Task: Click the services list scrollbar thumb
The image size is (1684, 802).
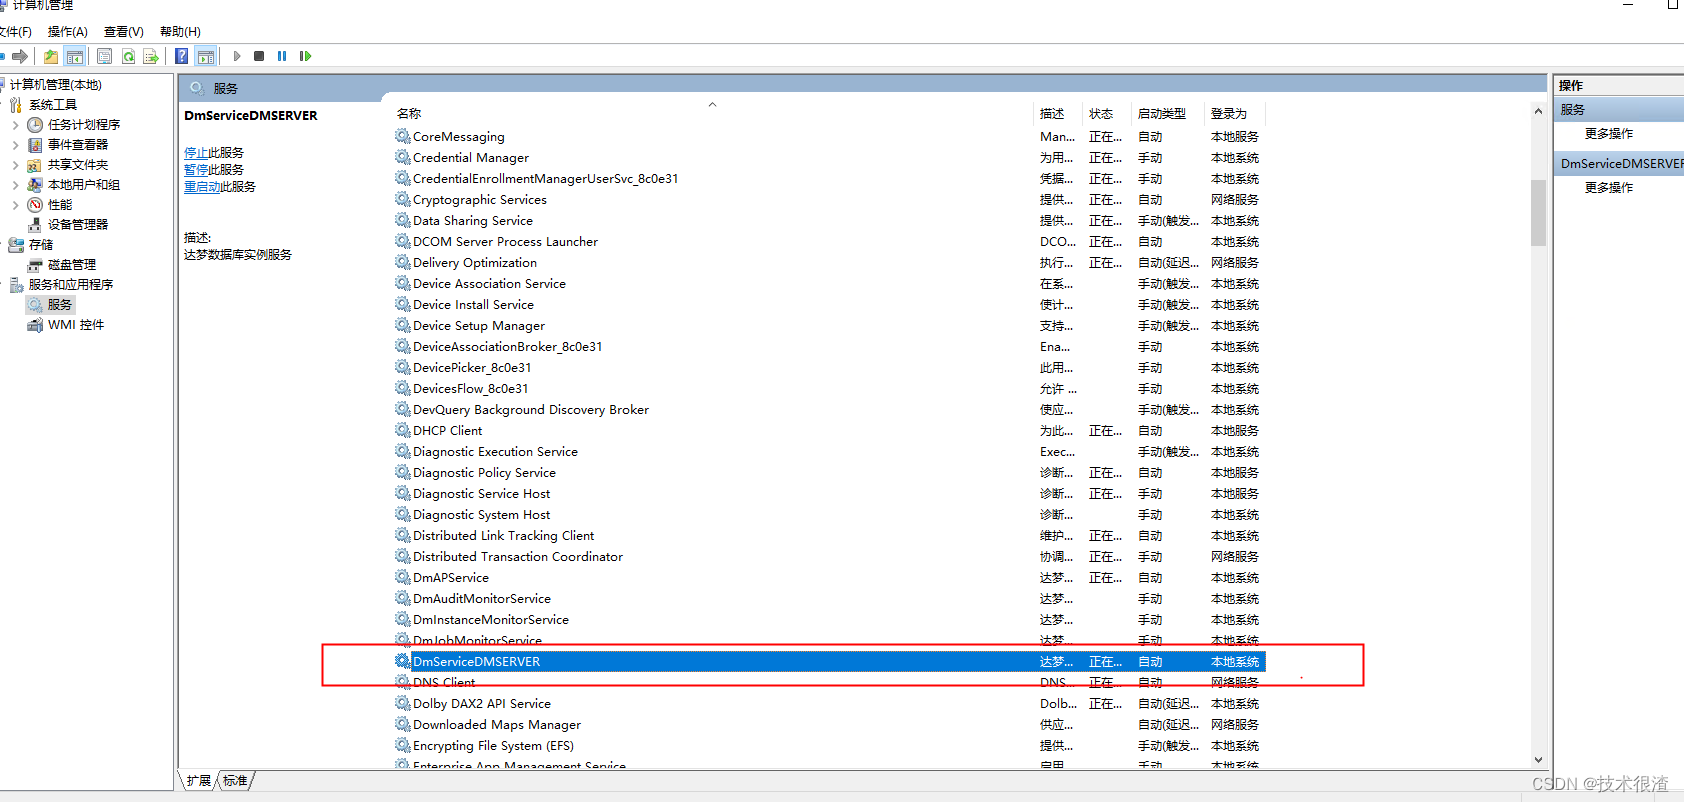Action: click(1538, 212)
